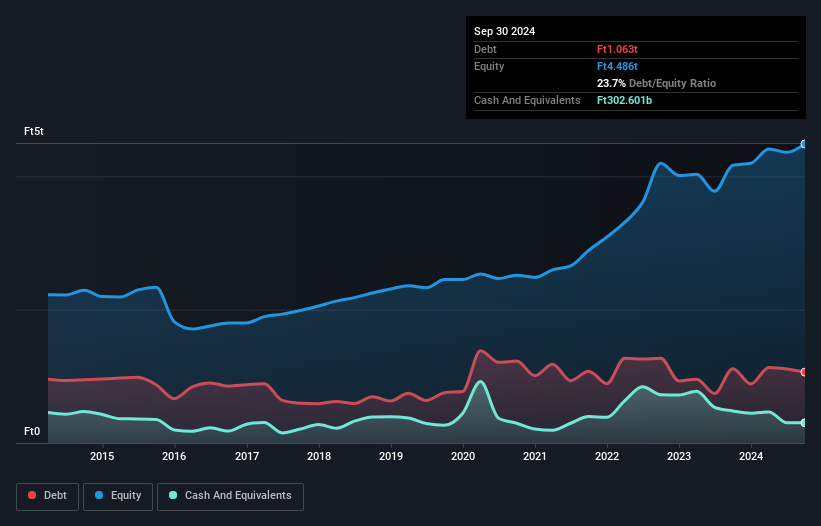The height and width of the screenshot is (526, 821).
Task: Click the Ft5t y-axis label
Action: click(34, 131)
